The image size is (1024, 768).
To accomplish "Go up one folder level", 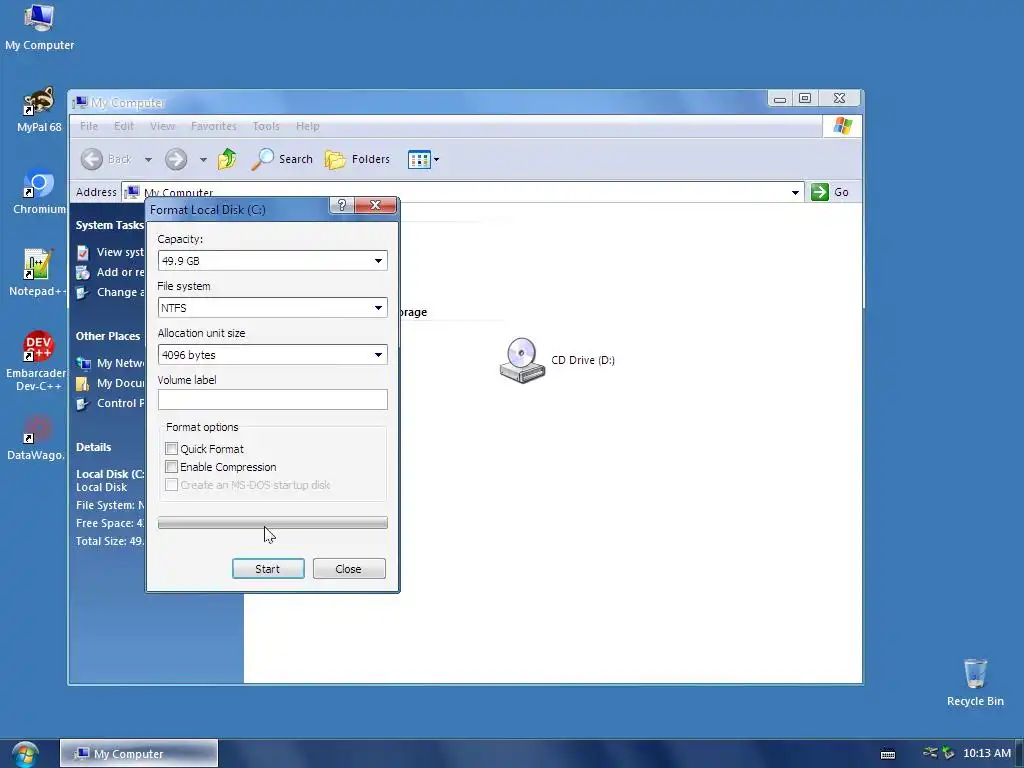I will 227,159.
